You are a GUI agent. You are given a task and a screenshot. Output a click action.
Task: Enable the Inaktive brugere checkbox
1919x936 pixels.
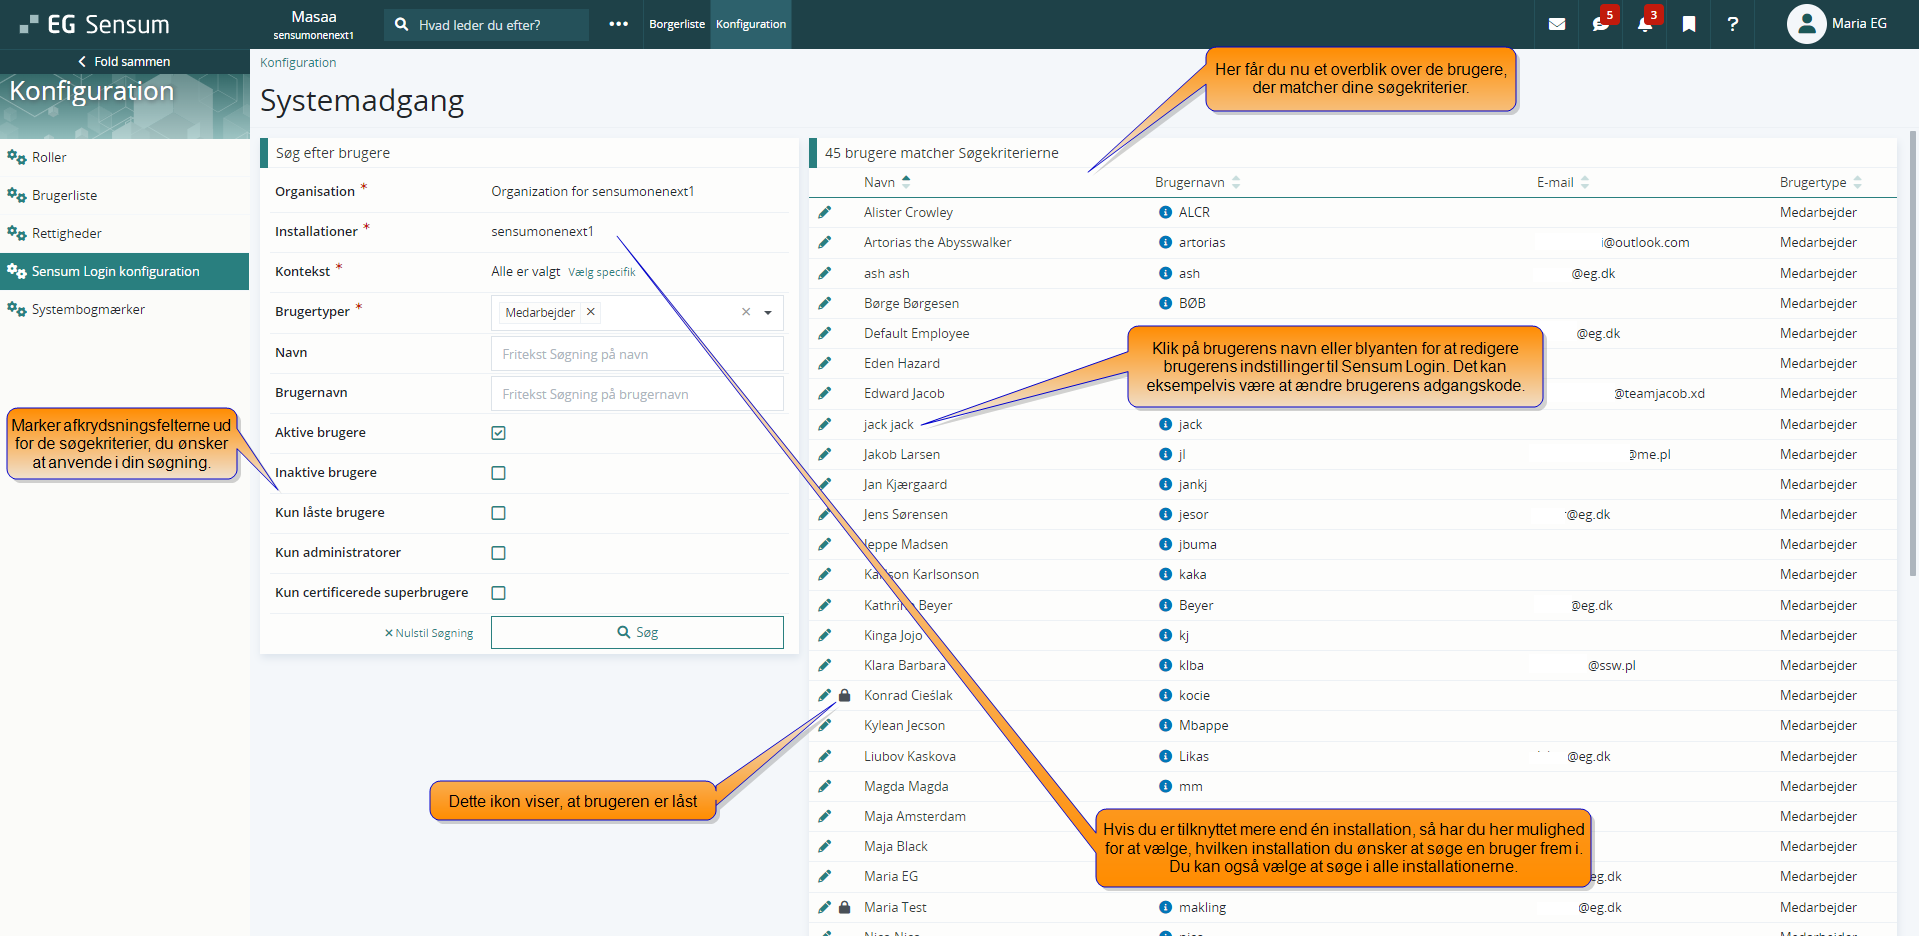click(x=498, y=473)
